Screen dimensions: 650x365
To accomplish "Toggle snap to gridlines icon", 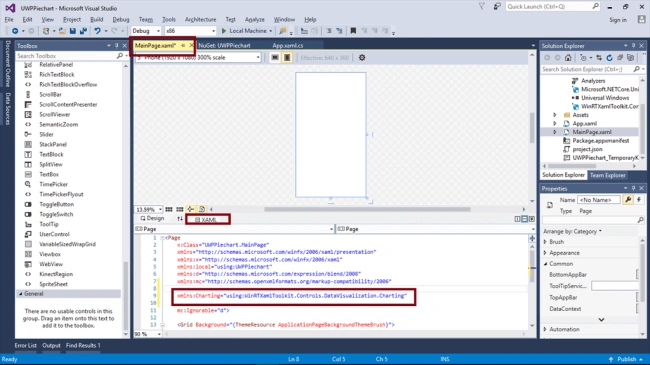I will pos(179,209).
